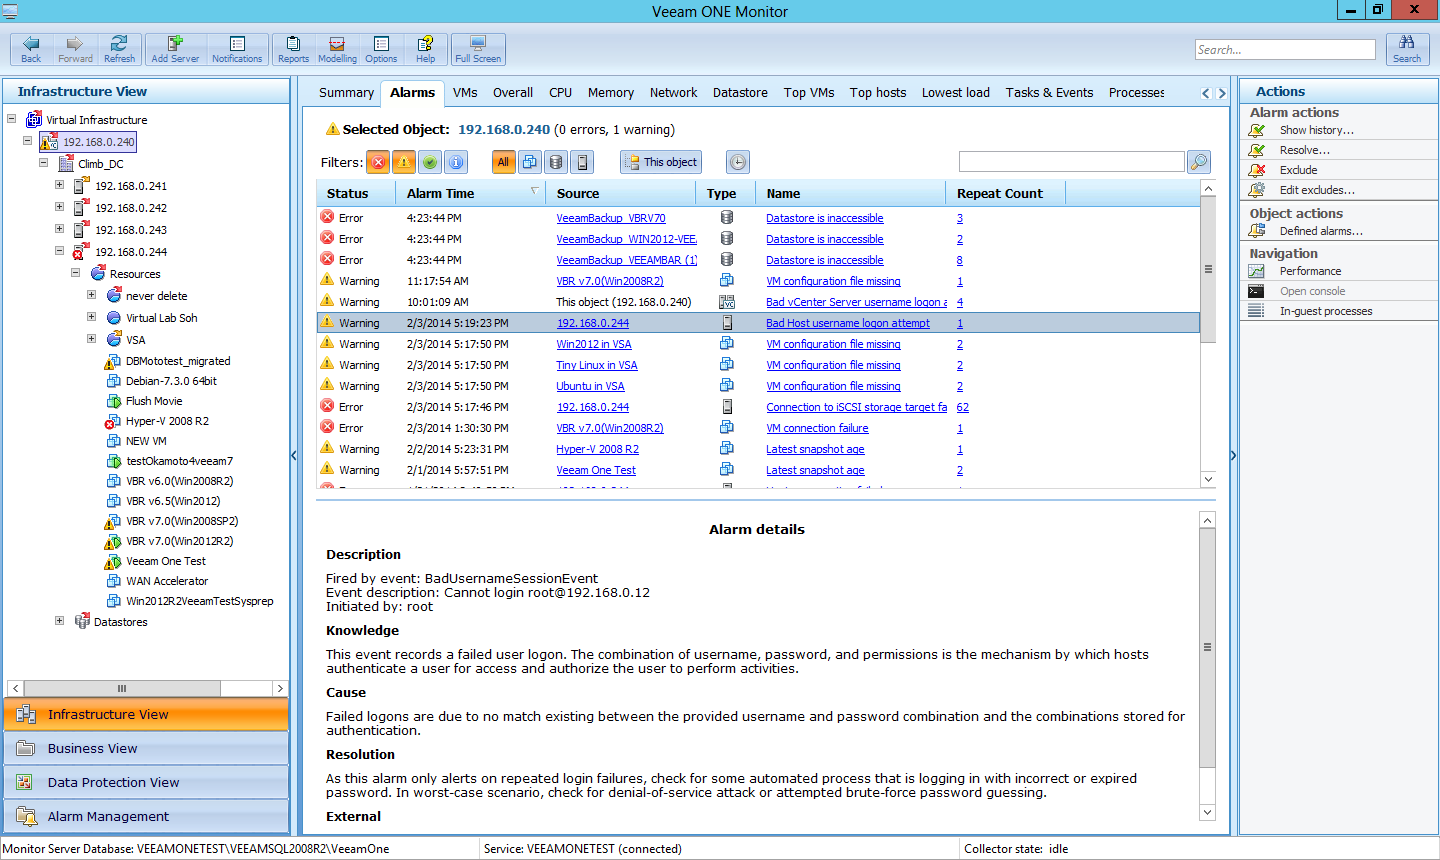Click the binoculars Search button
The height and width of the screenshot is (860, 1440).
[x=1407, y=49]
